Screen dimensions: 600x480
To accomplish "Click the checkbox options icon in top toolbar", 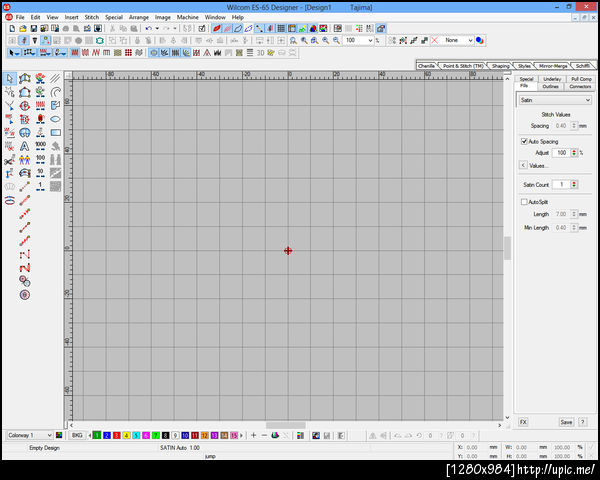I will tap(202, 28).
